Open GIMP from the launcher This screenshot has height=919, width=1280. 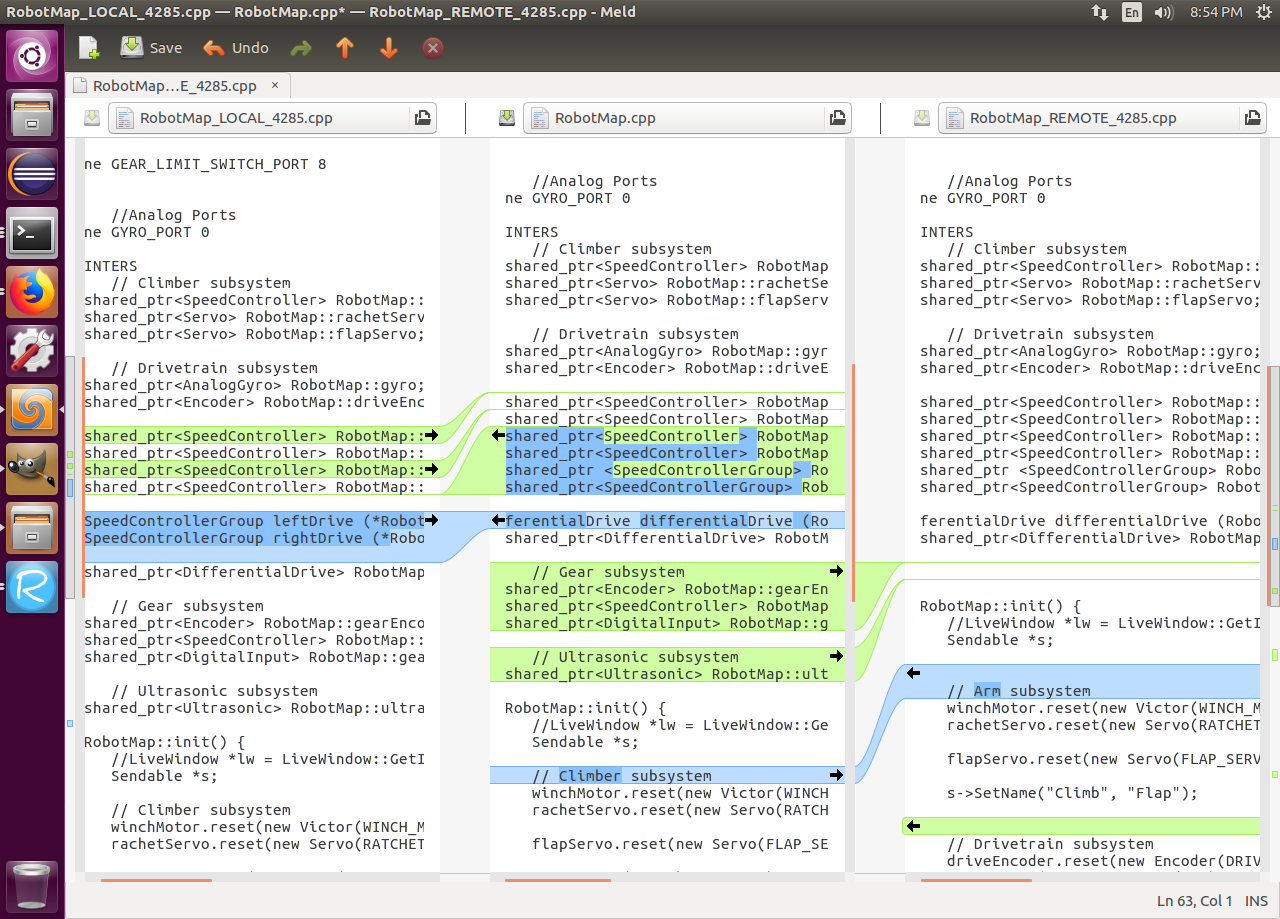[32, 469]
